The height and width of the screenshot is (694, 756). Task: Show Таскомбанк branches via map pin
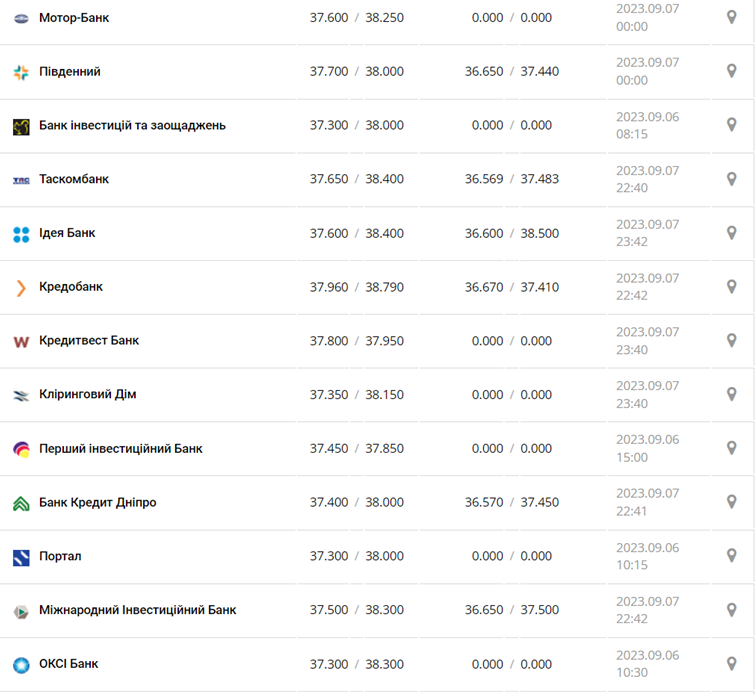pos(731,179)
